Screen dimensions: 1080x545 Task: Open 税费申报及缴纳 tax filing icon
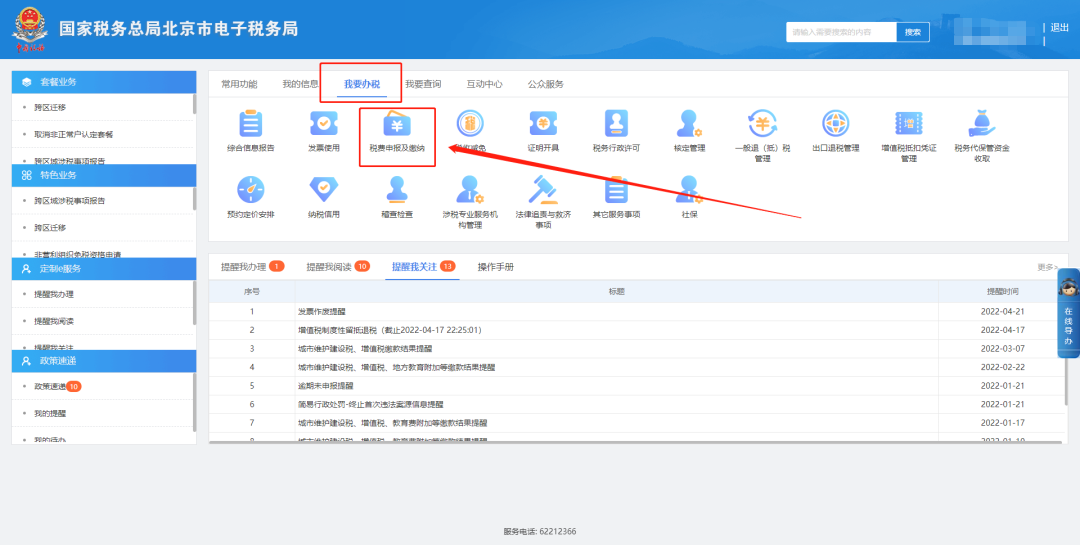(397, 124)
